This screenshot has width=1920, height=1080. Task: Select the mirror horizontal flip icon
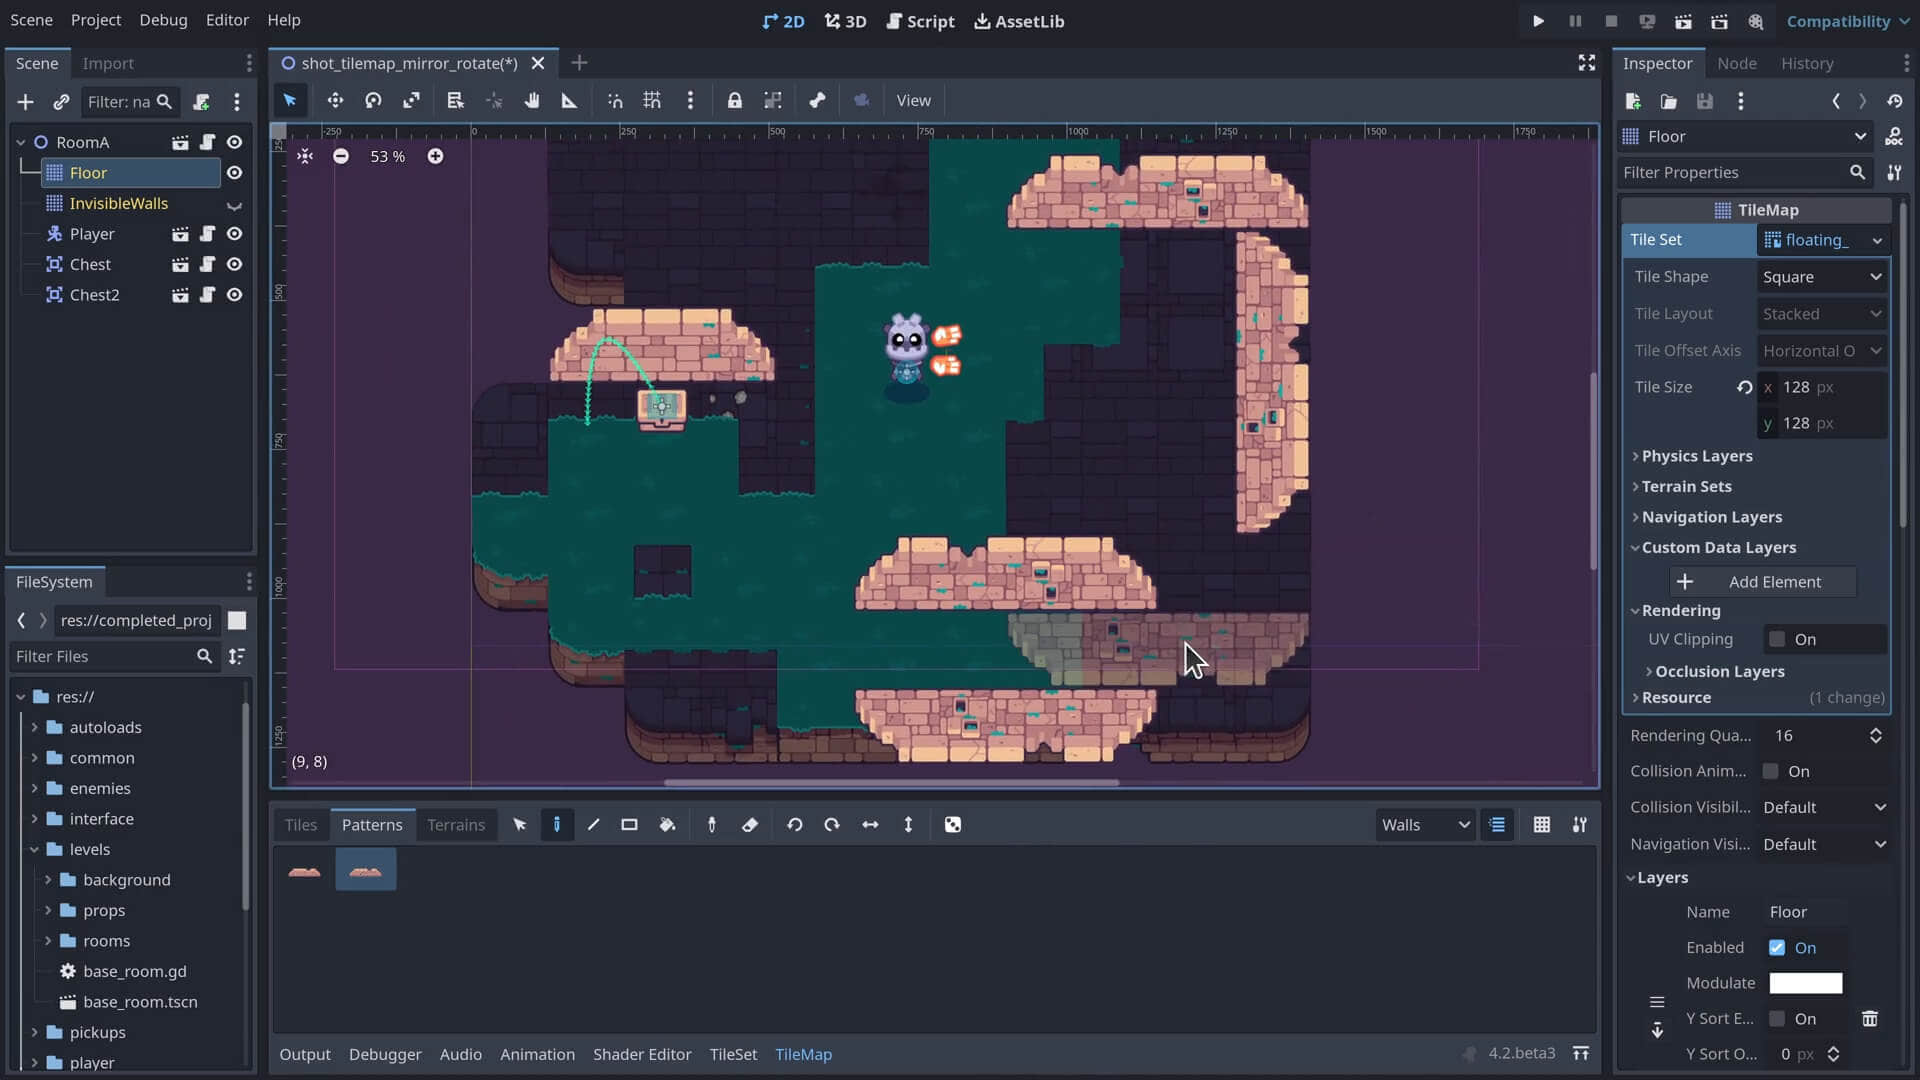pyautogui.click(x=870, y=824)
